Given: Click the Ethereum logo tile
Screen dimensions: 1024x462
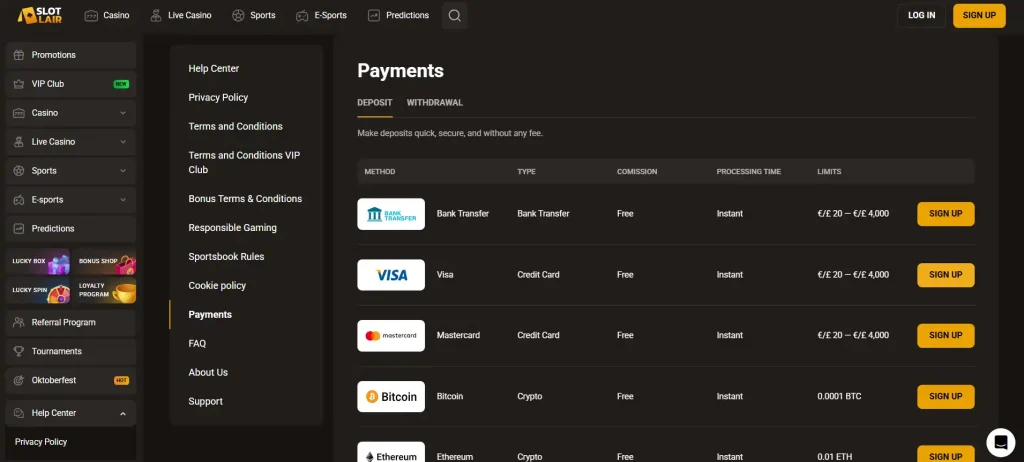Looking at the screenshot, I should tap(391, 452).
